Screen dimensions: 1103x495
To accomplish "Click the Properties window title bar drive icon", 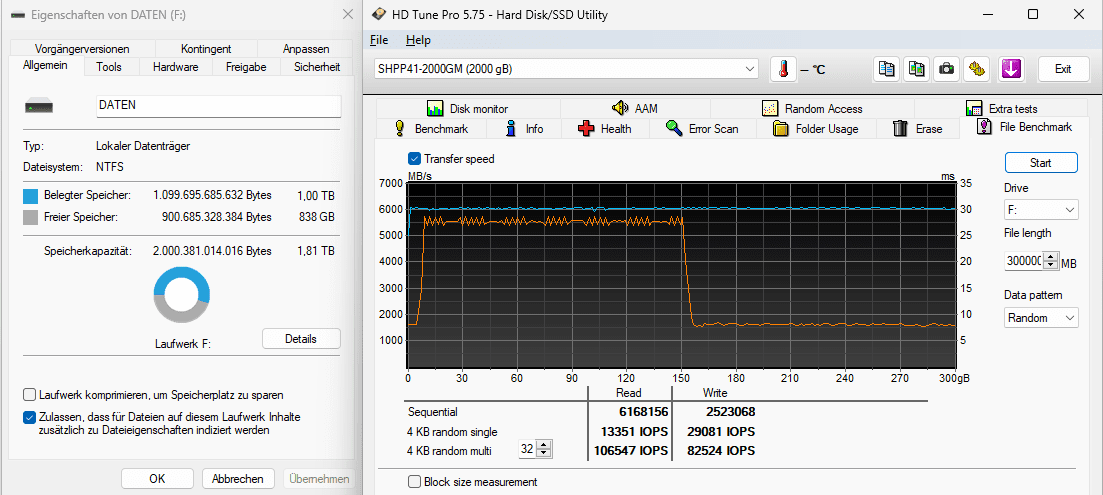I will 16,15.
